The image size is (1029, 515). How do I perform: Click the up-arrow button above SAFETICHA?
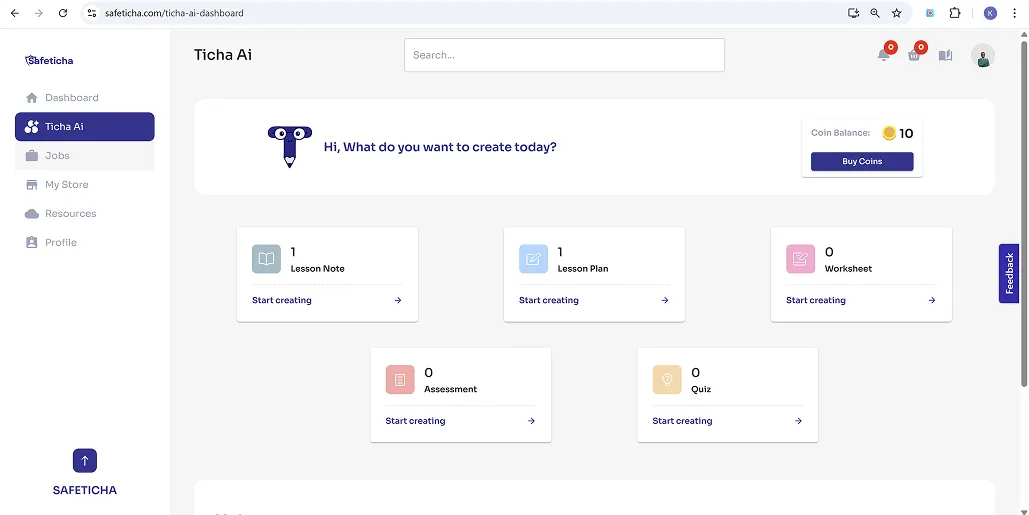(x=85, y=461)
